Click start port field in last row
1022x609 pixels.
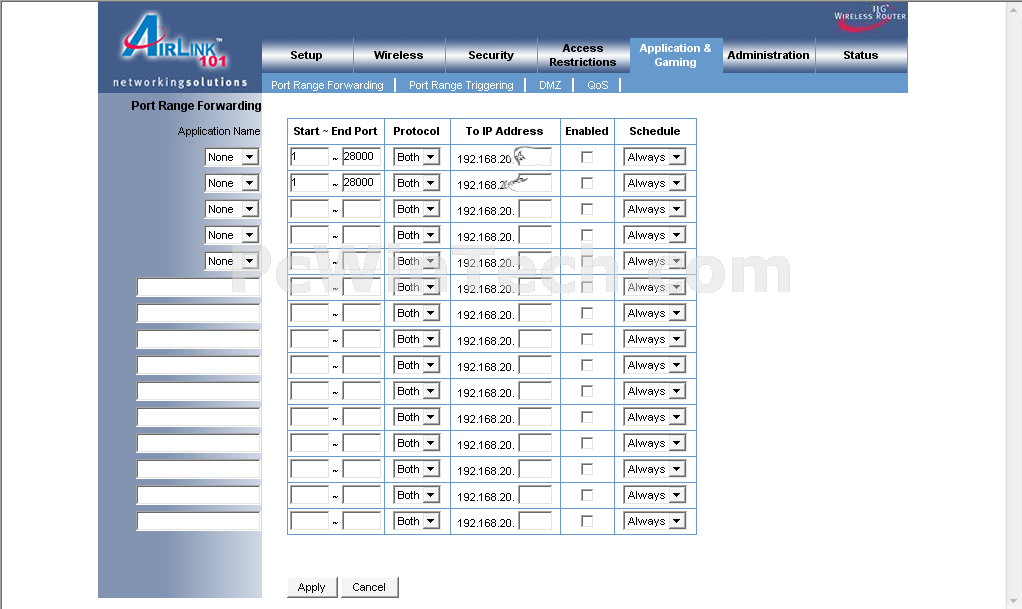click(309, 521)
